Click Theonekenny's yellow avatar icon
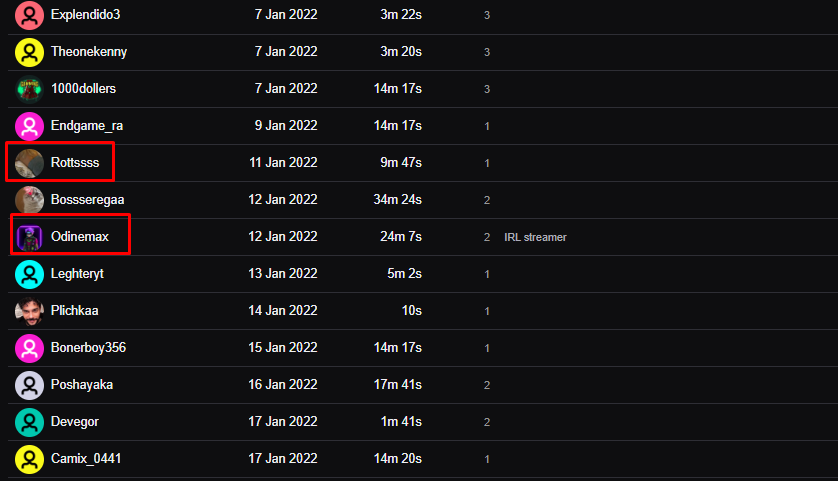This screenshot has width=838, height=481. click(x=29, y=52)
